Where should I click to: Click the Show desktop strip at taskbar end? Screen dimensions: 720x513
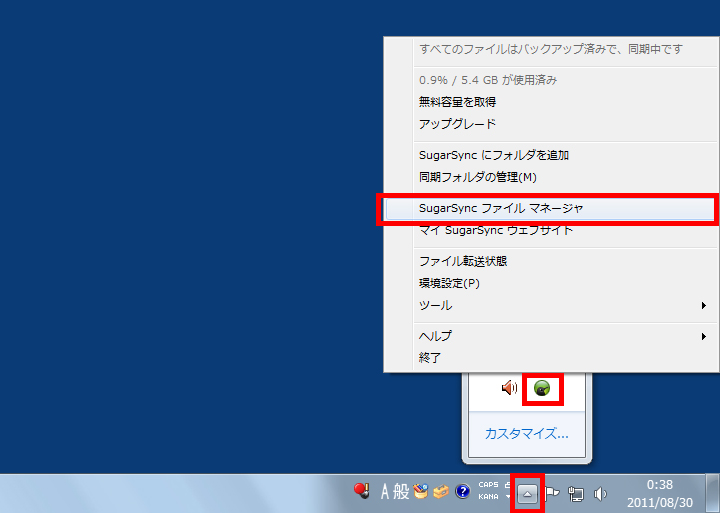pos(713,494)
